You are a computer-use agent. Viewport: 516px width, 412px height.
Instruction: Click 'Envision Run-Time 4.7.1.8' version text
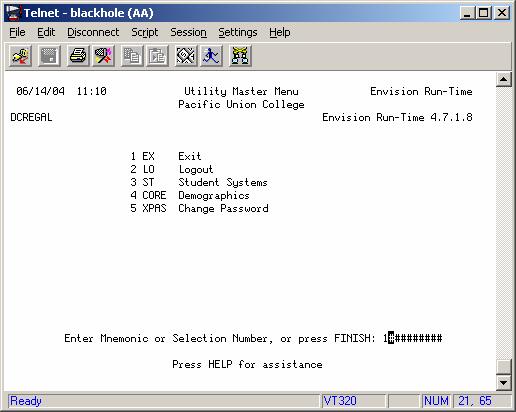[397, 117]
